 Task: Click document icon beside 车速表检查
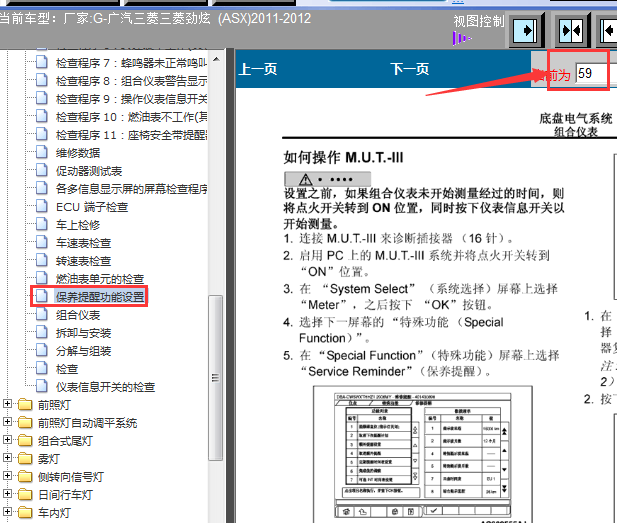point(42,242)
